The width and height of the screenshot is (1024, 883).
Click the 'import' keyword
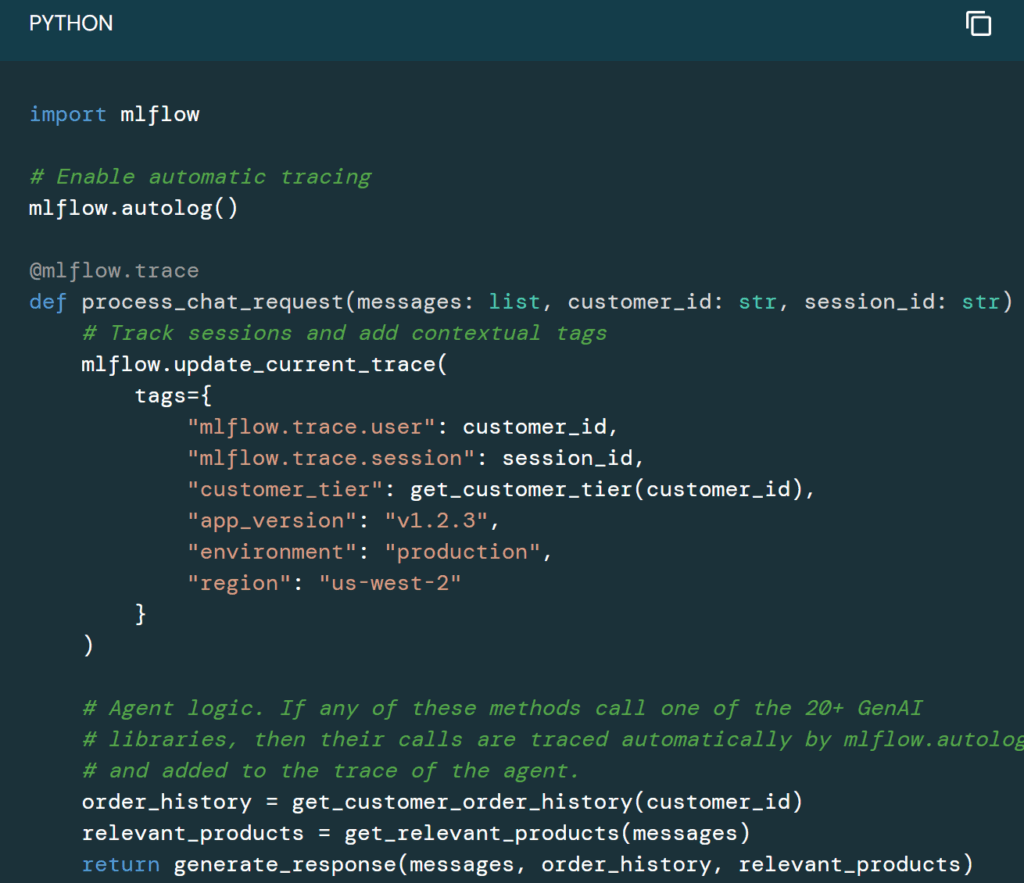[68, 114]
